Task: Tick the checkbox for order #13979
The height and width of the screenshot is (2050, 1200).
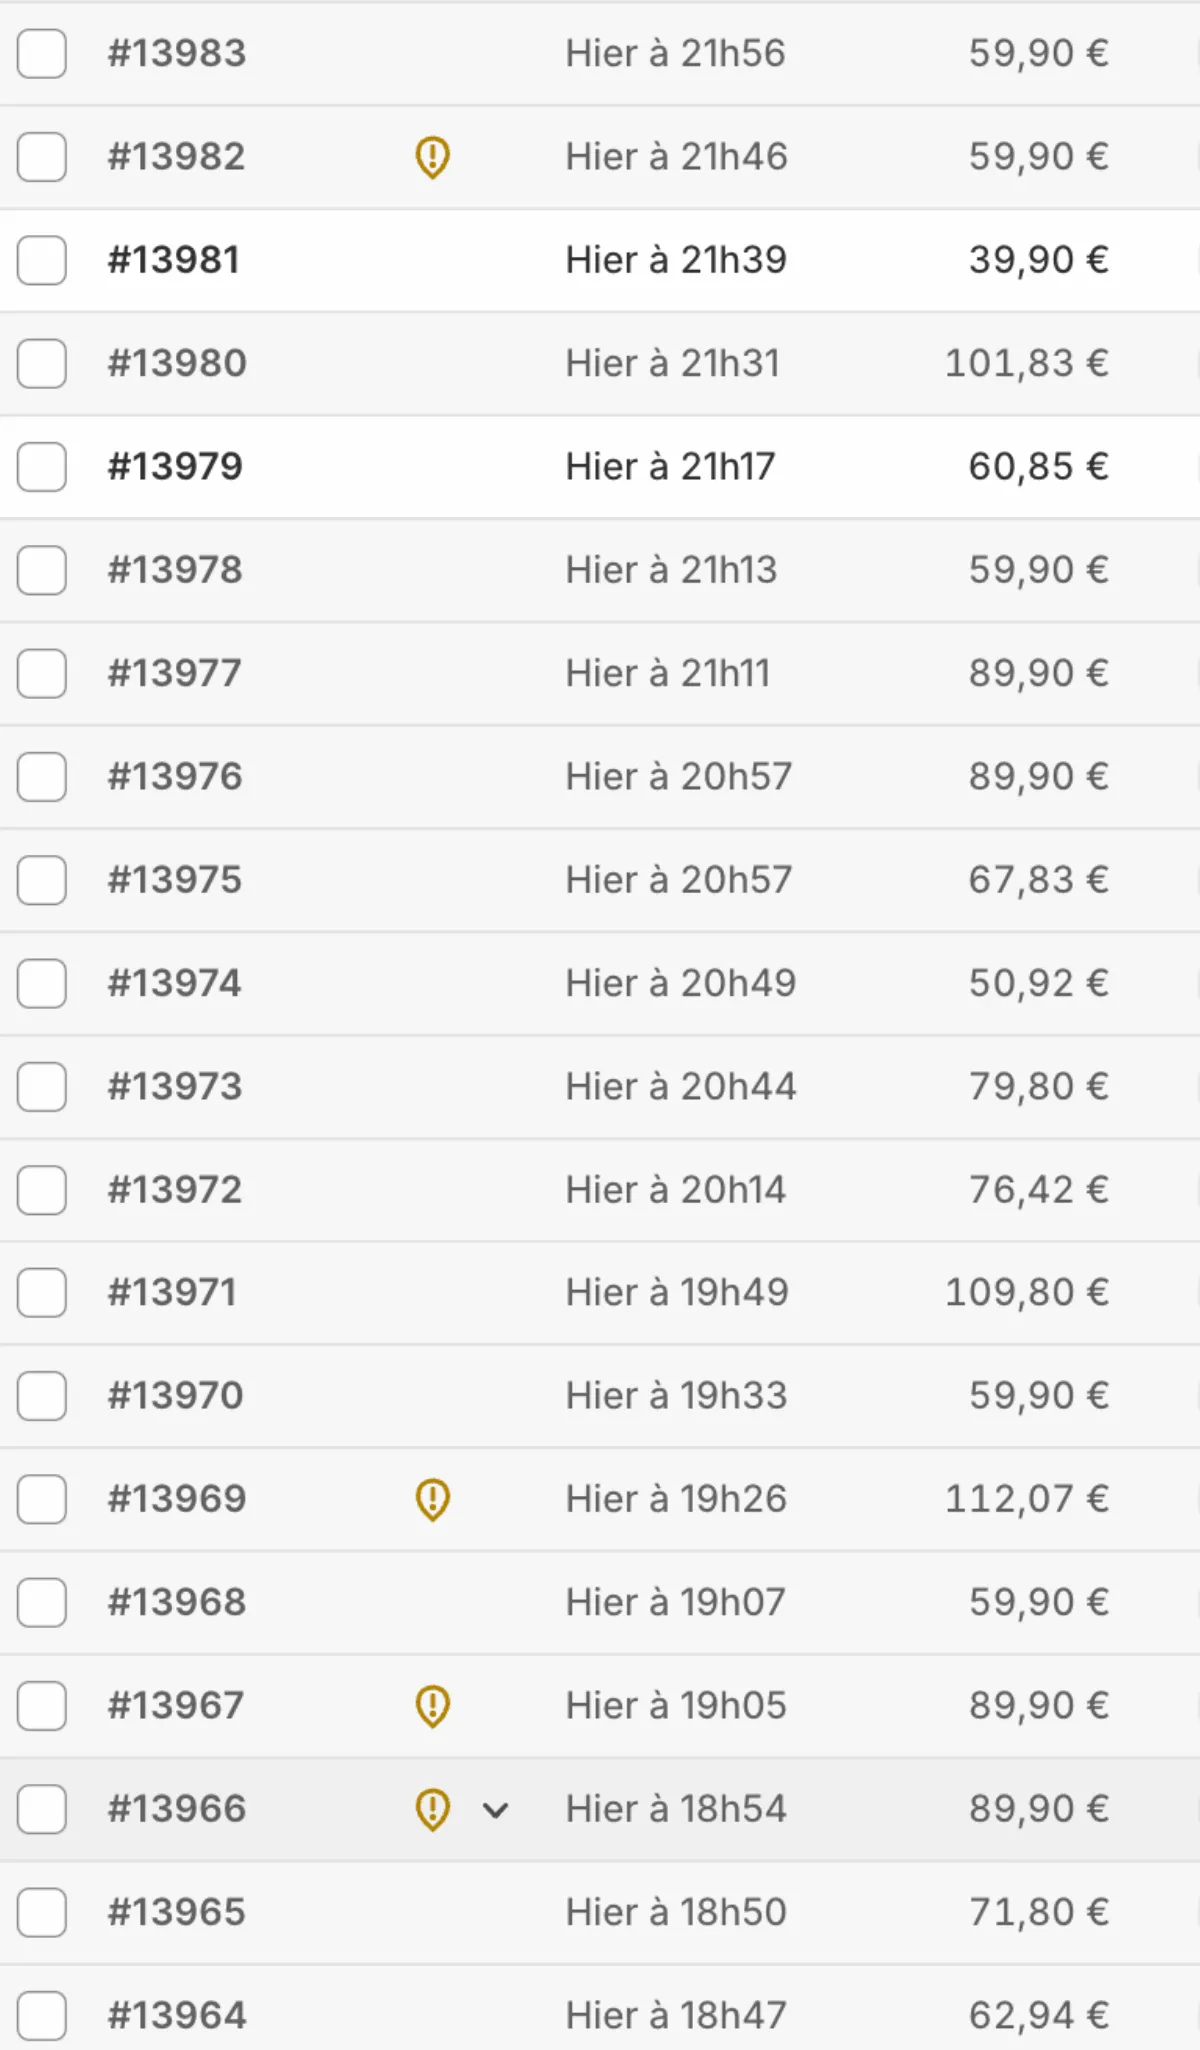Action: pyautogui.click(x=42, y=467)
